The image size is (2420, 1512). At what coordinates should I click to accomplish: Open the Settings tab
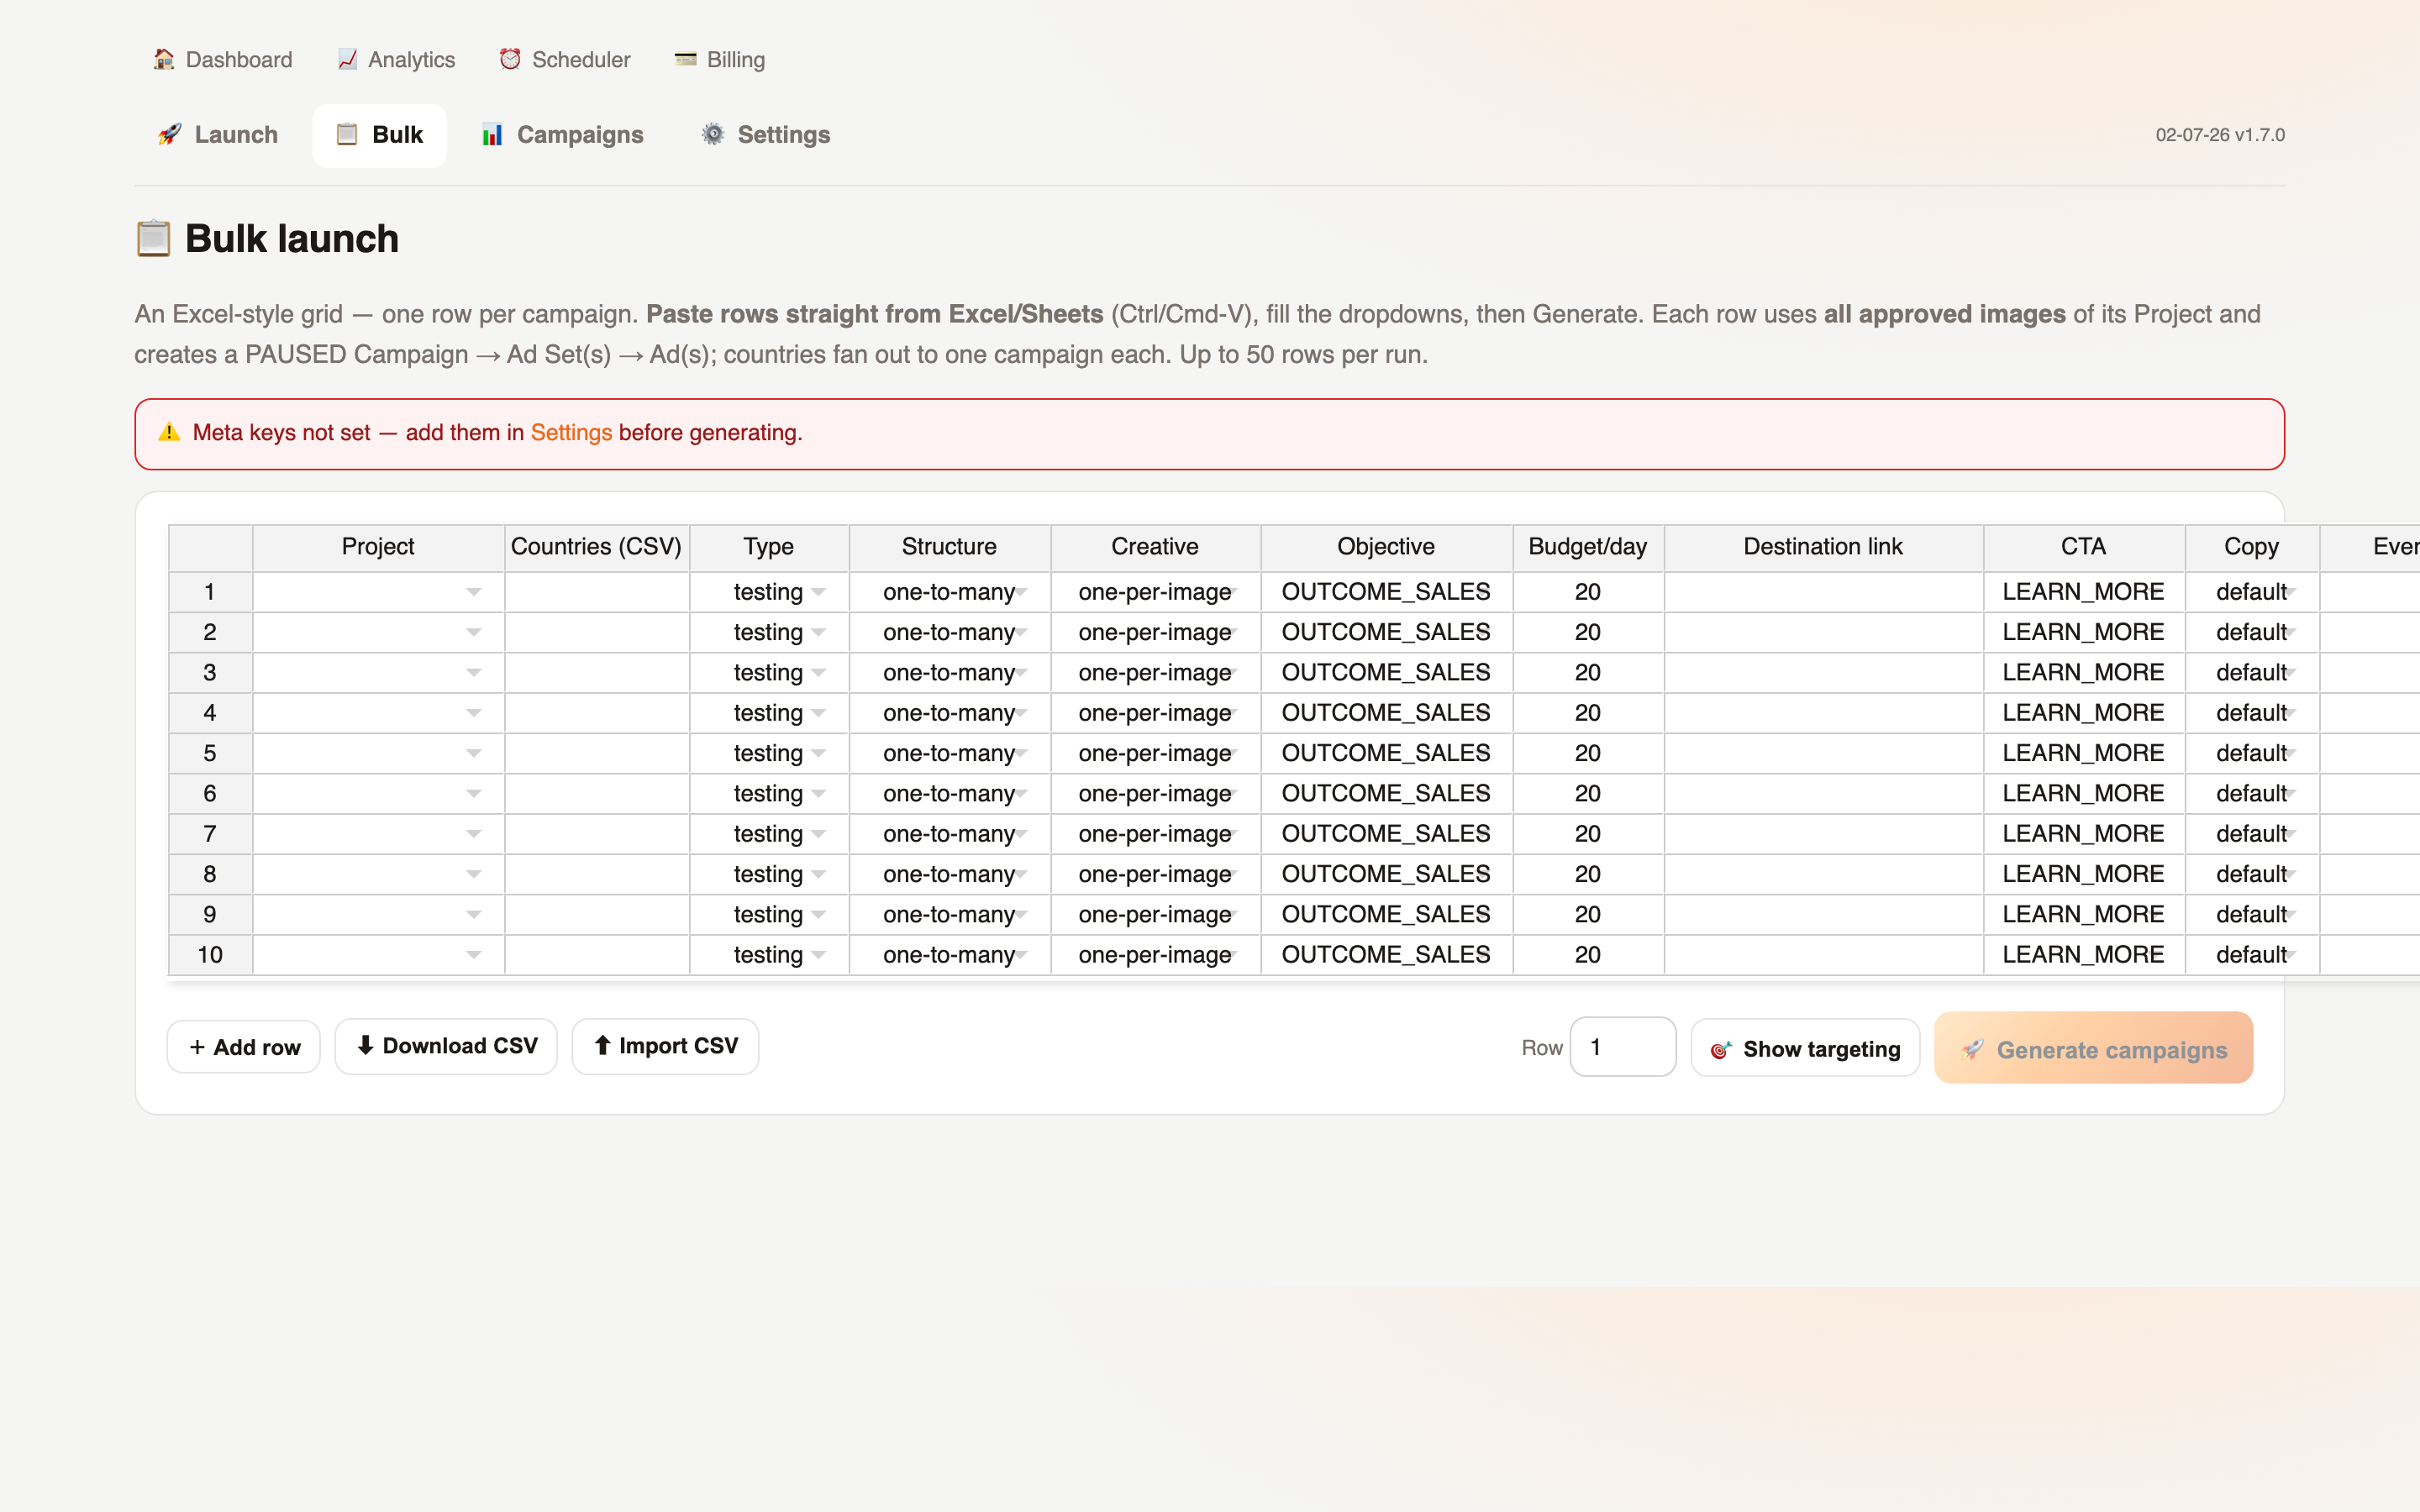766,134
